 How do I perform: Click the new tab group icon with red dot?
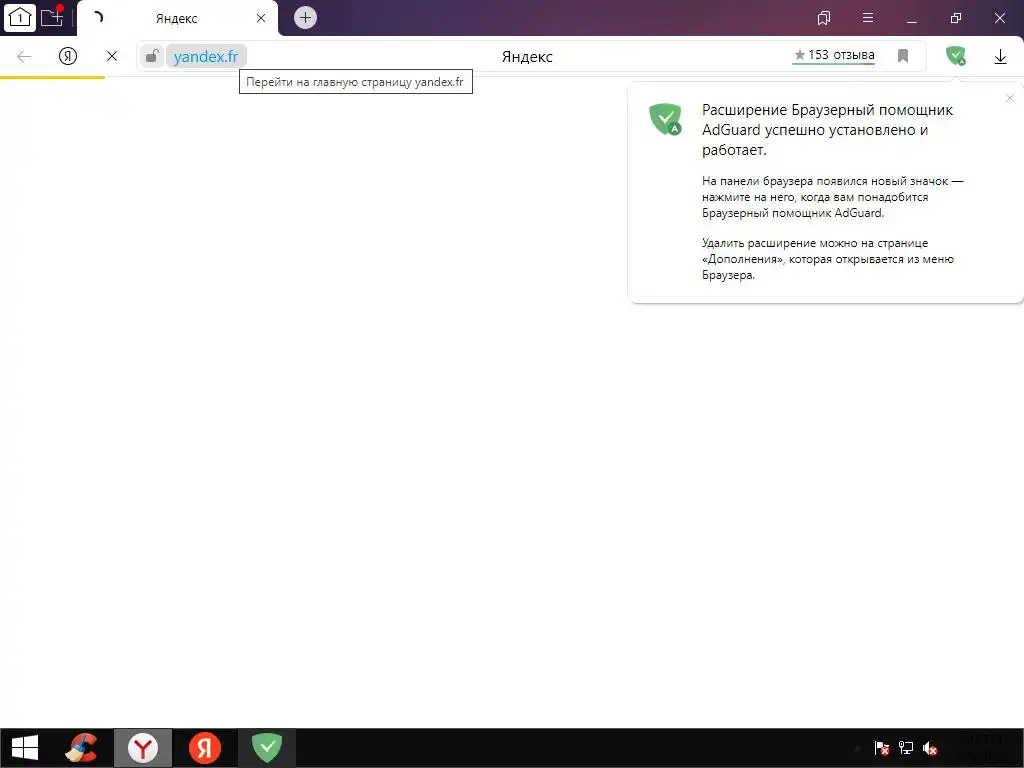(52, 16)
